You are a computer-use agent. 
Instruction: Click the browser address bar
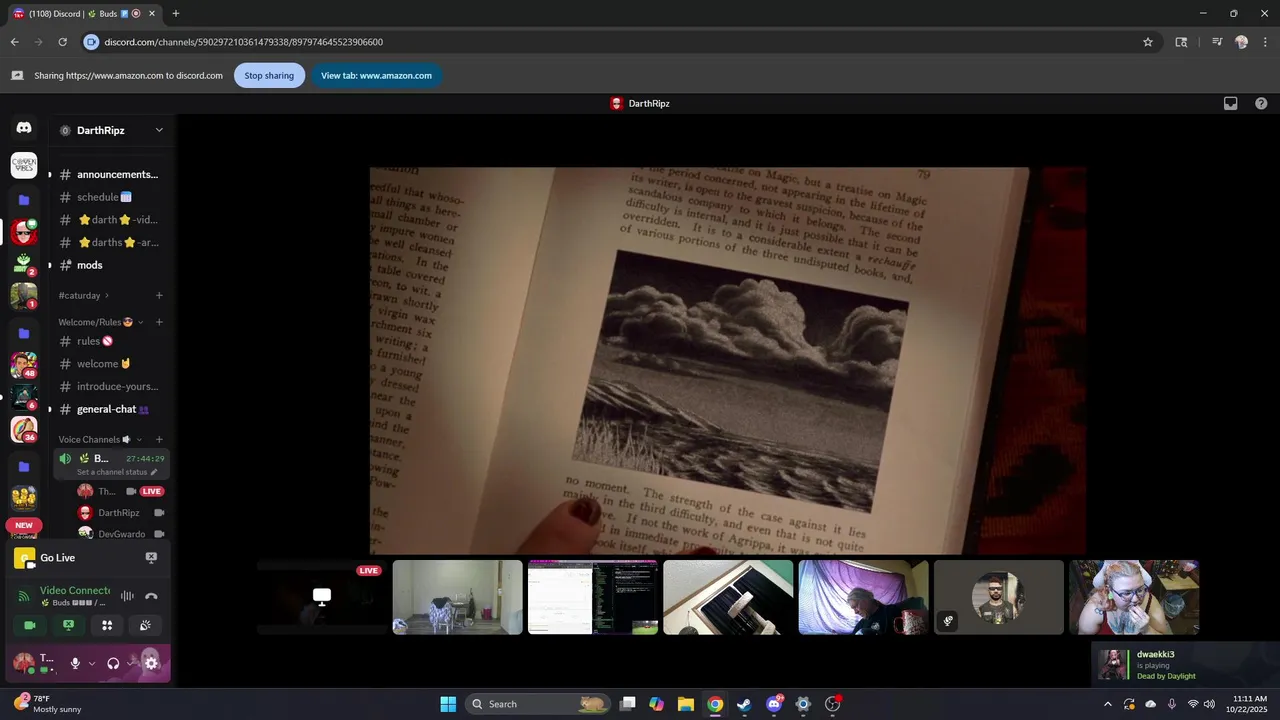620,42
